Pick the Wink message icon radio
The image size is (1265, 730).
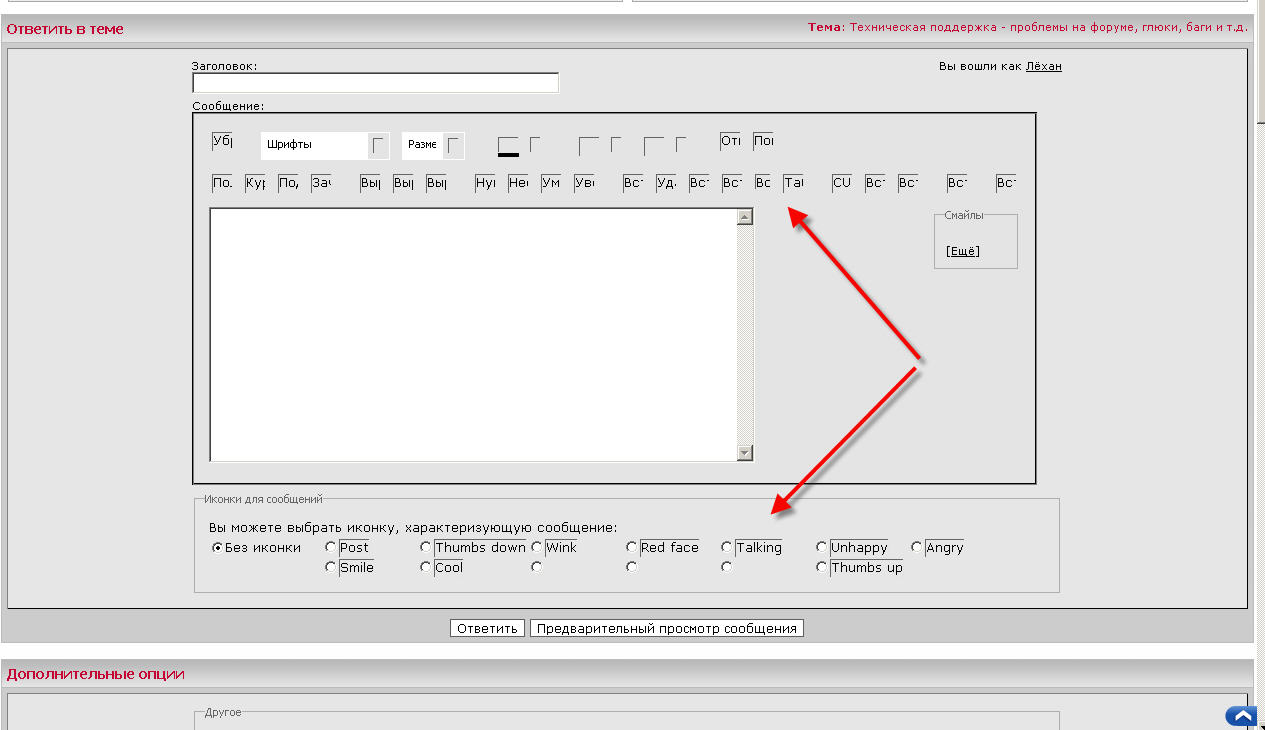tap(537, 547)
